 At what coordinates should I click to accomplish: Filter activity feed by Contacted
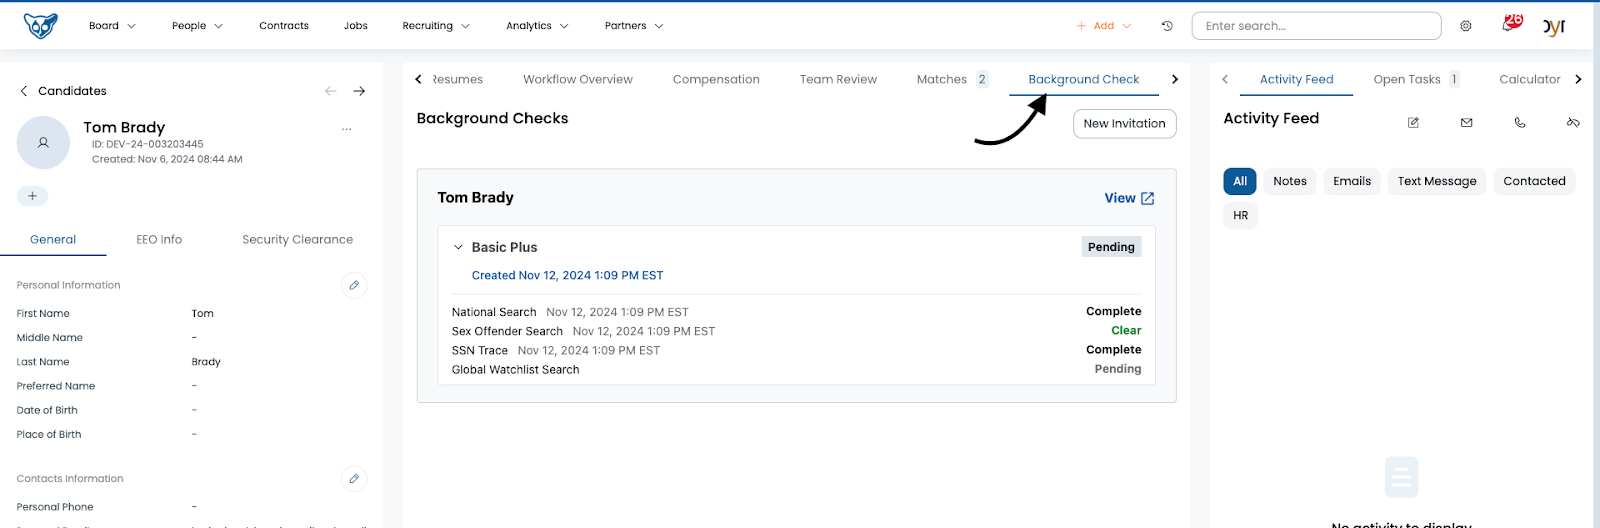[1534, 181]
